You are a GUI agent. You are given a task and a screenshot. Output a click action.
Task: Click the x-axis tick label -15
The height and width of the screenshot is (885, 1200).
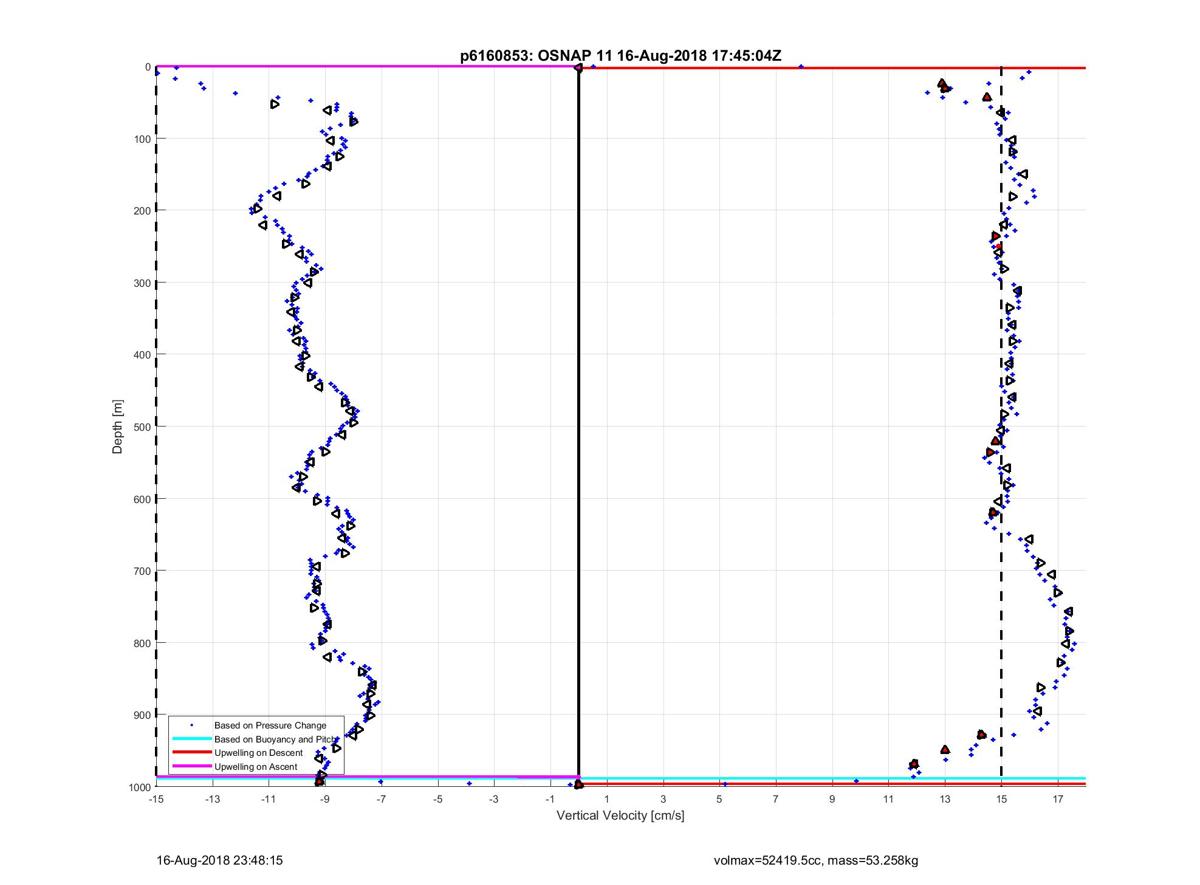156,800
